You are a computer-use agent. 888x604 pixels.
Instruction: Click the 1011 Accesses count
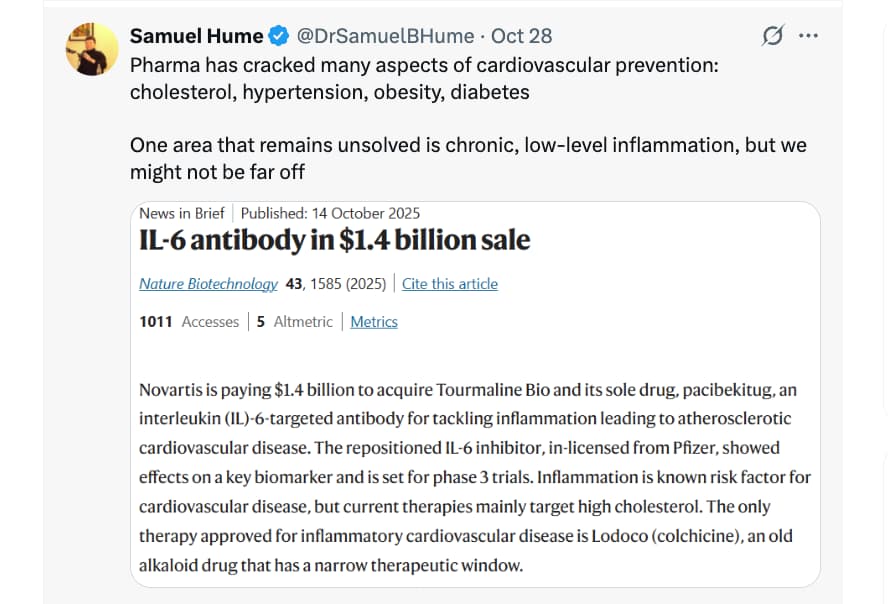coord(189,322)
